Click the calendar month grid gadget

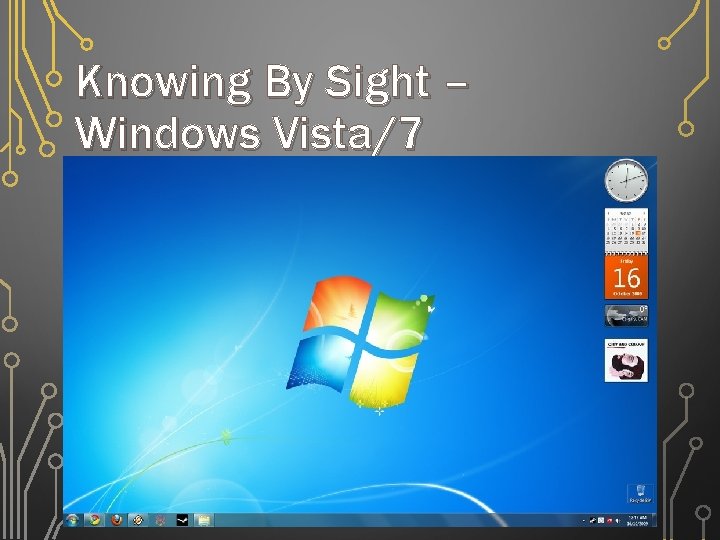point(626,231)
